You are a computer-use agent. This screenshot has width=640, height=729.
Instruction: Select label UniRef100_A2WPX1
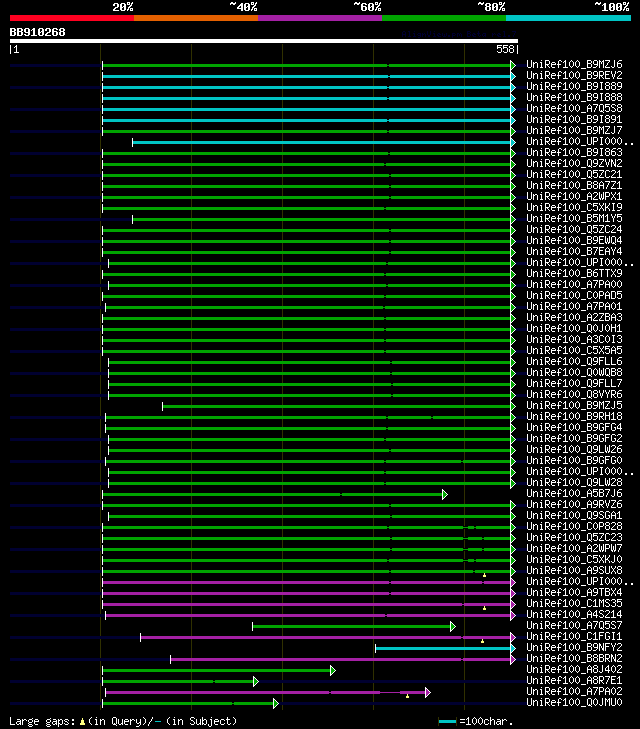[574, 196]
